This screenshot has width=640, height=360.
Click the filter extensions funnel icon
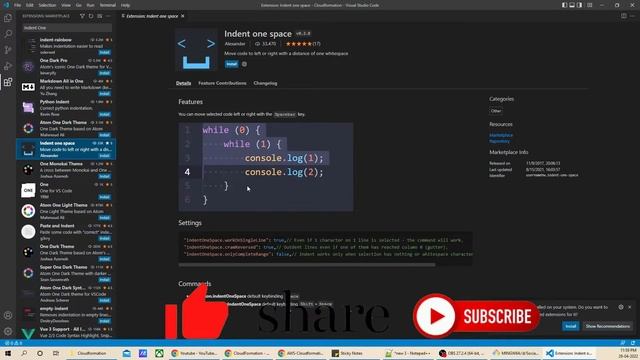click(x=82, y=16)
